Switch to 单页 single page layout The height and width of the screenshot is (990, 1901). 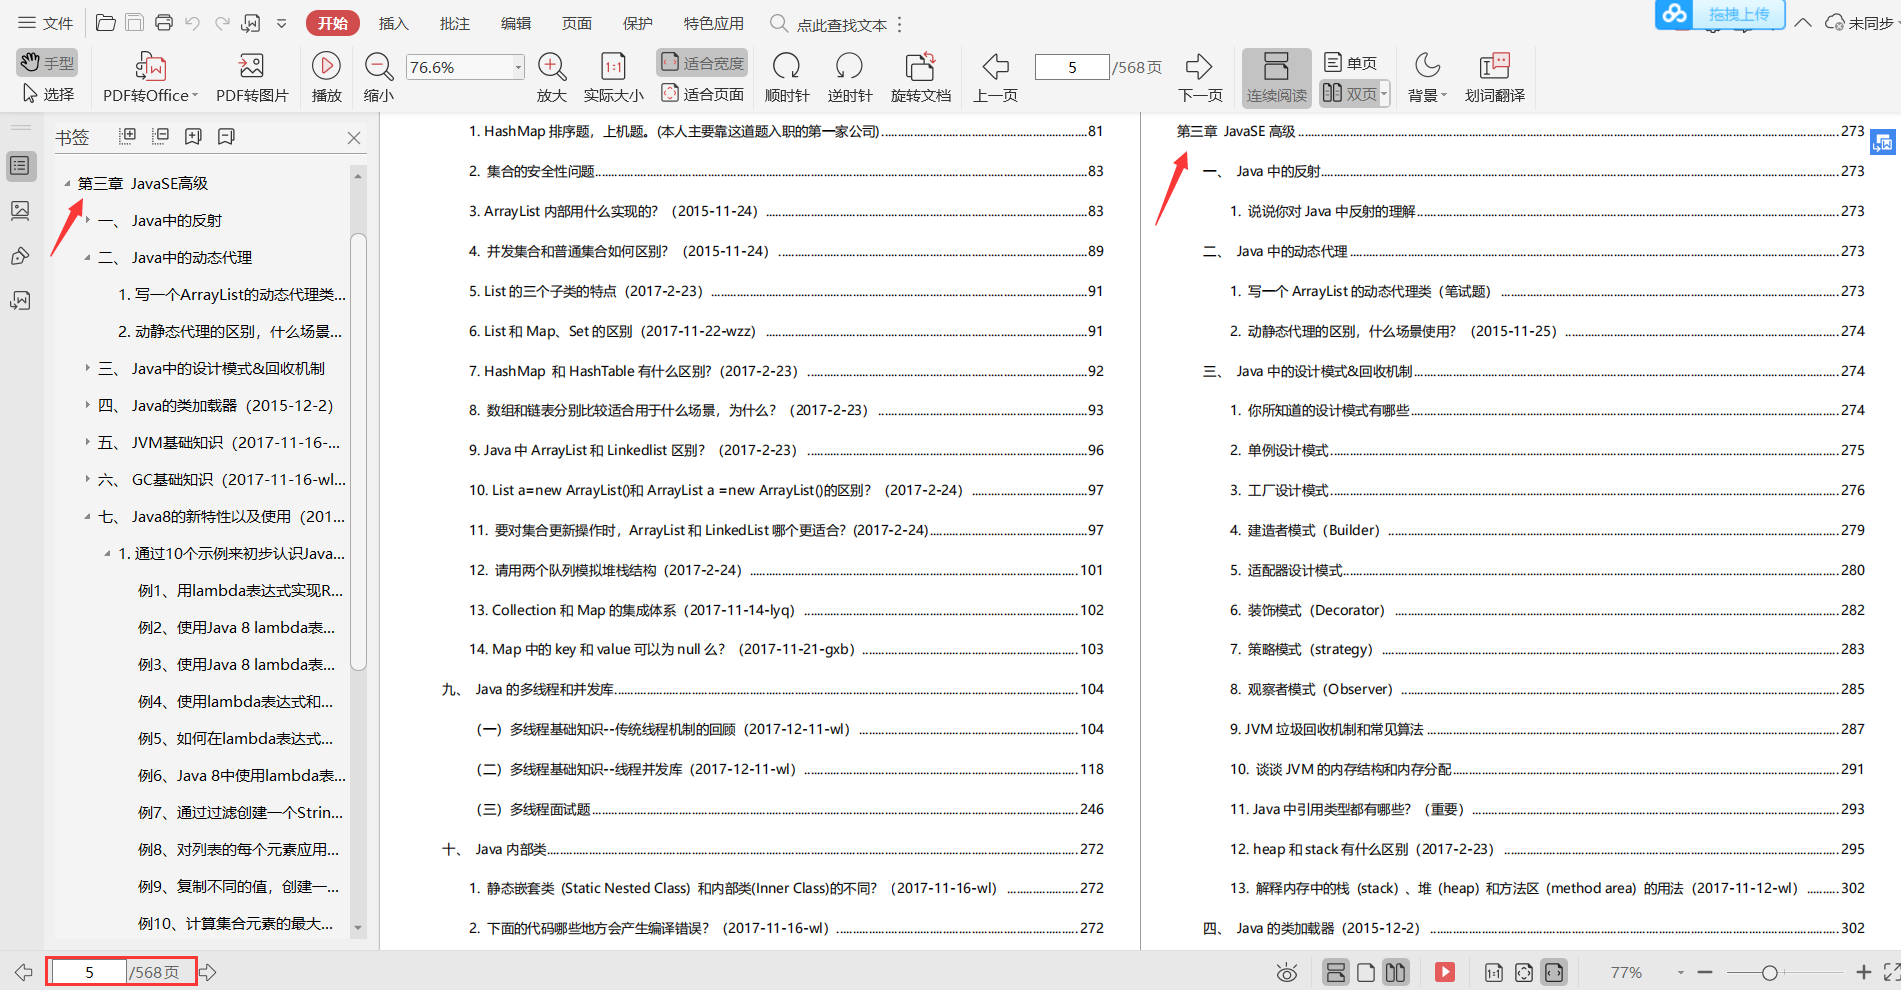[1350, 62]
